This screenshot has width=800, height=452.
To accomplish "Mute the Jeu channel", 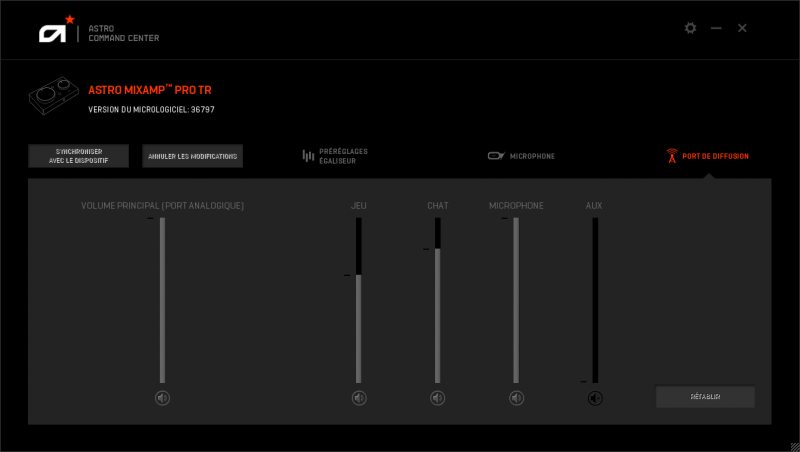I will [359, 398].
